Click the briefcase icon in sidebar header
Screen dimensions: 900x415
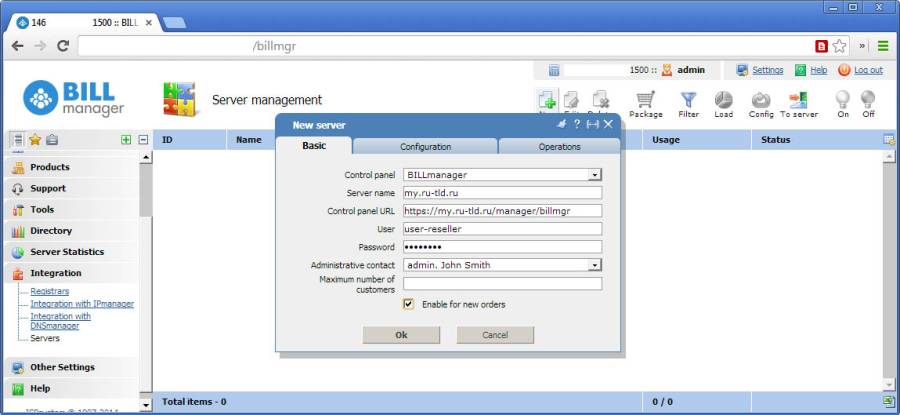coord(52,139)
